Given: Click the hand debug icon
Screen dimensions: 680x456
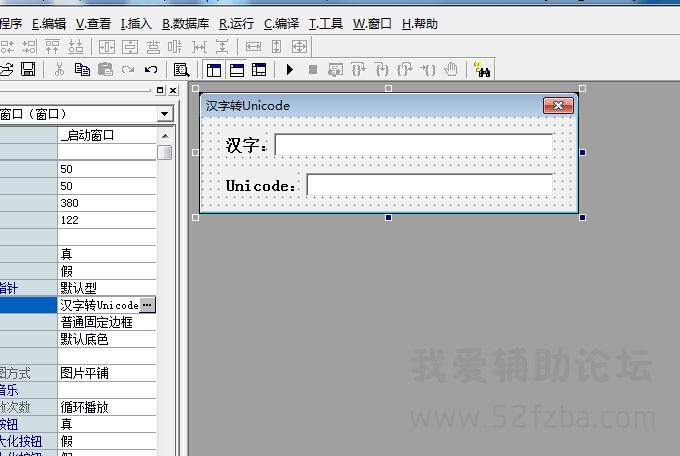Looking at the screenshot, I should (x=451, y=69).
